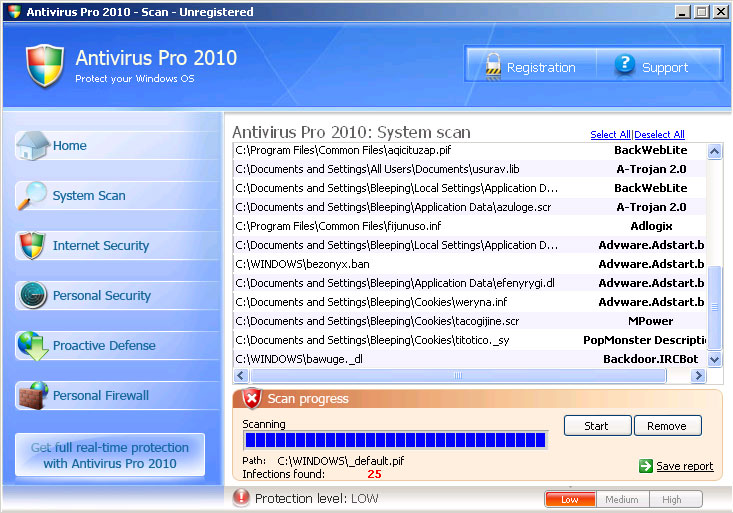Click the blue scanning progress bar
The image size is (733, 513).
[395, 440]
